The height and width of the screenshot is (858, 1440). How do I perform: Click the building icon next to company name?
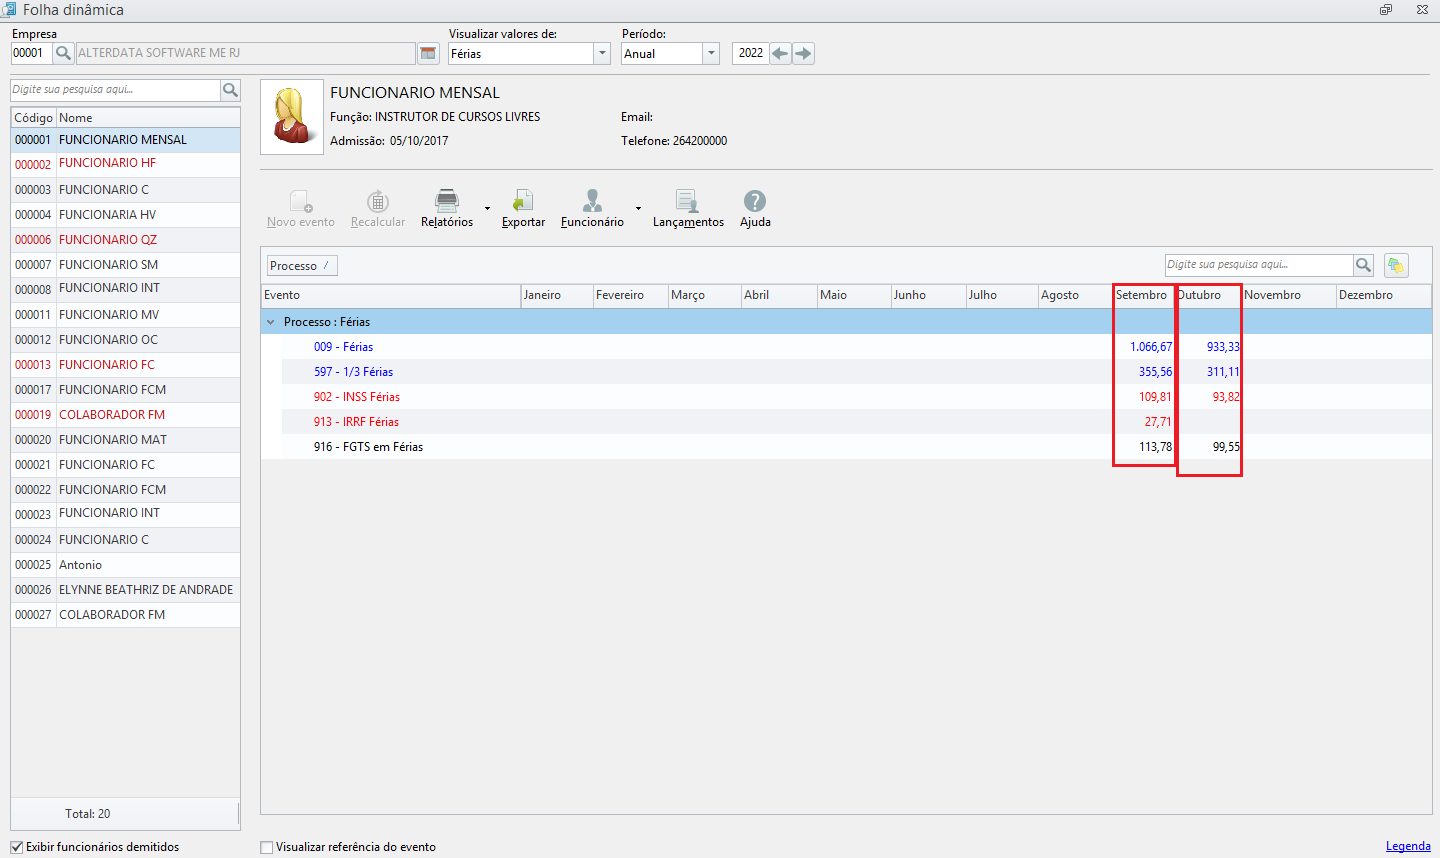pos(428,53)
